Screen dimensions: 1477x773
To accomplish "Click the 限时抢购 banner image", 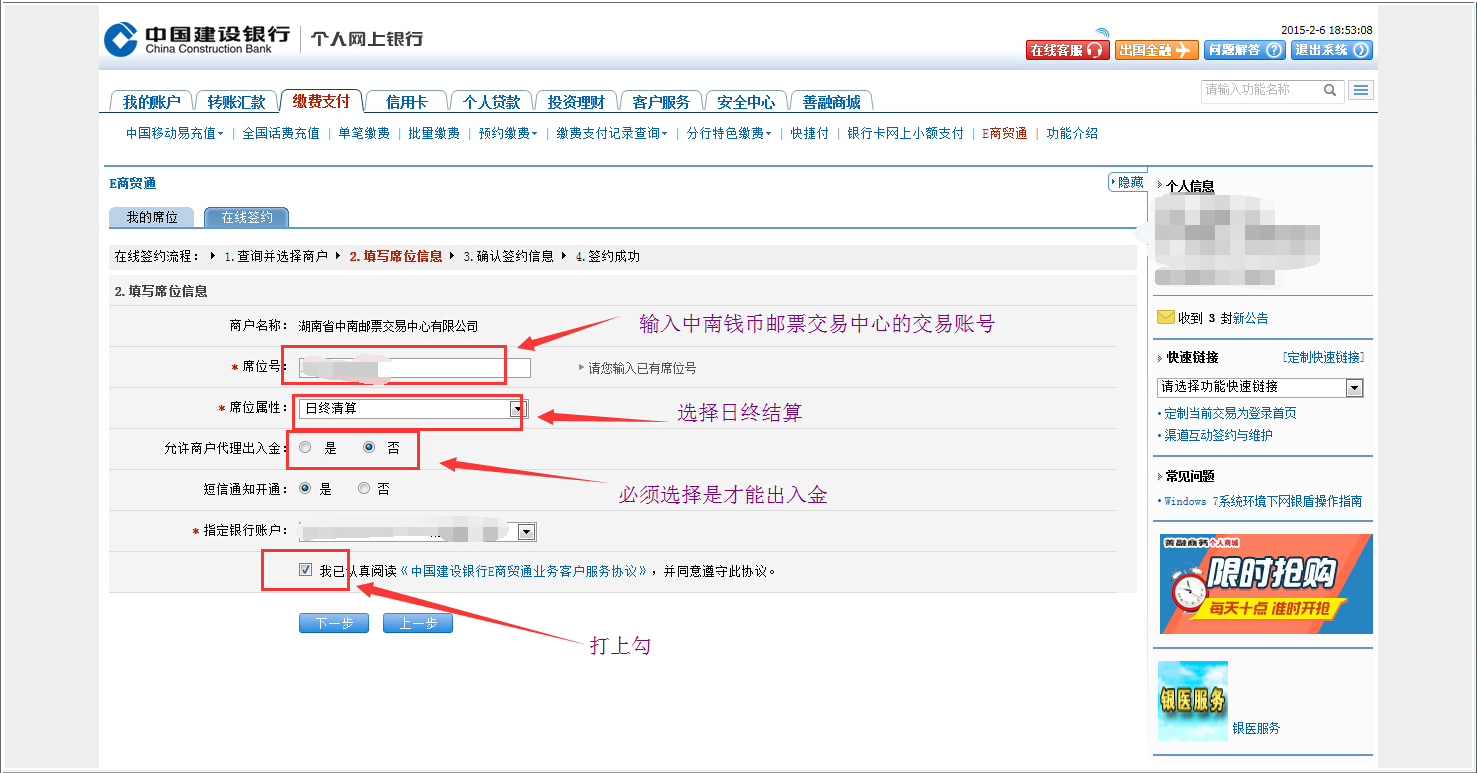I will point(1265,583).
